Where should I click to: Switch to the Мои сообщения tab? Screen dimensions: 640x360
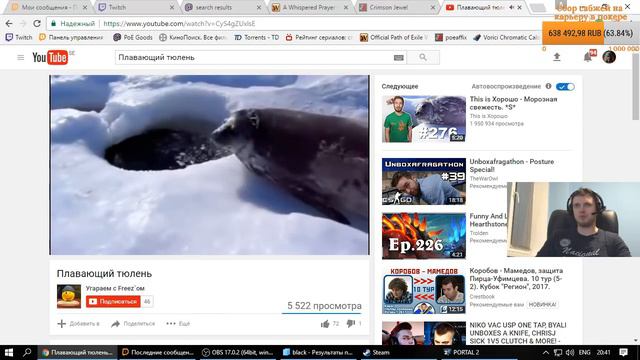tap(48, 7)
